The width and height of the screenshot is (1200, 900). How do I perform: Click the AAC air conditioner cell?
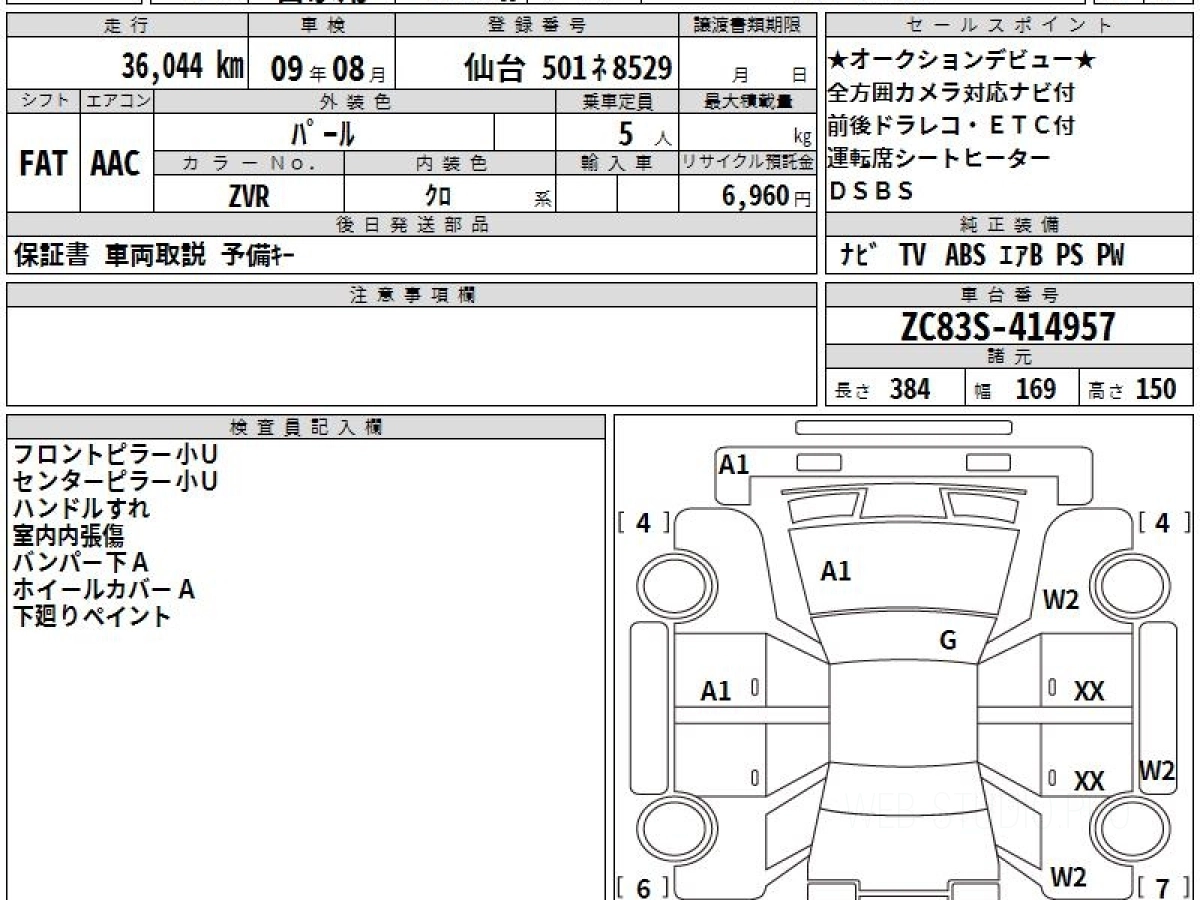[116, 164]
